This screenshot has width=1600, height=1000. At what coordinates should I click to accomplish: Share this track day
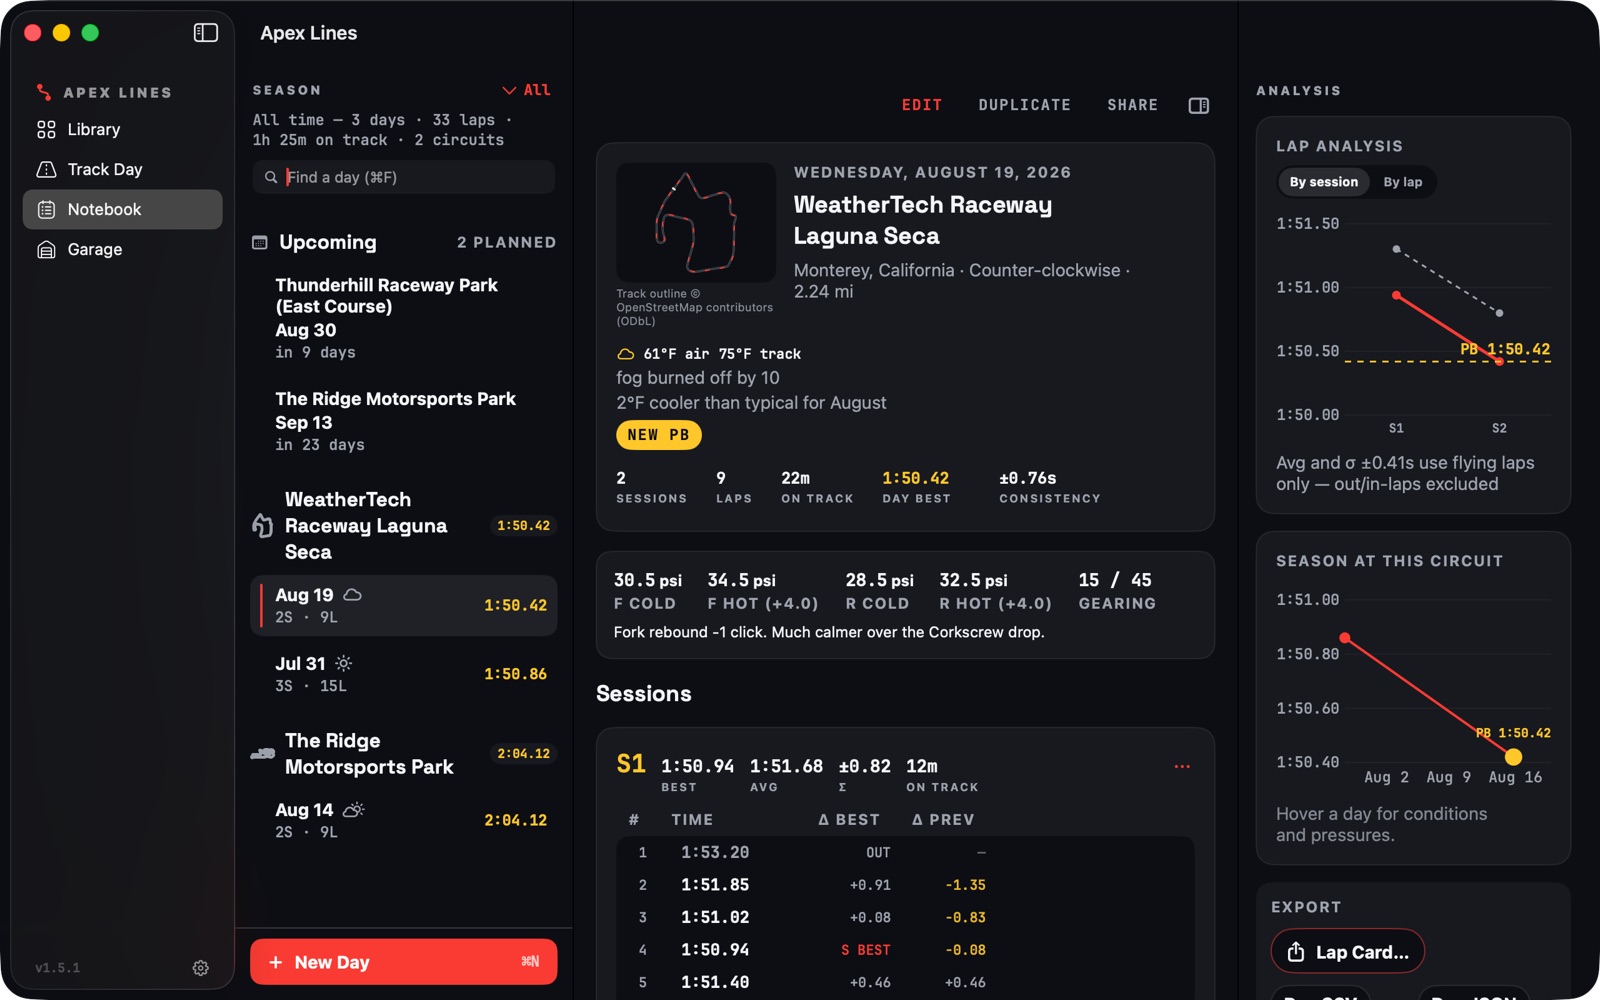point(1132,105)
